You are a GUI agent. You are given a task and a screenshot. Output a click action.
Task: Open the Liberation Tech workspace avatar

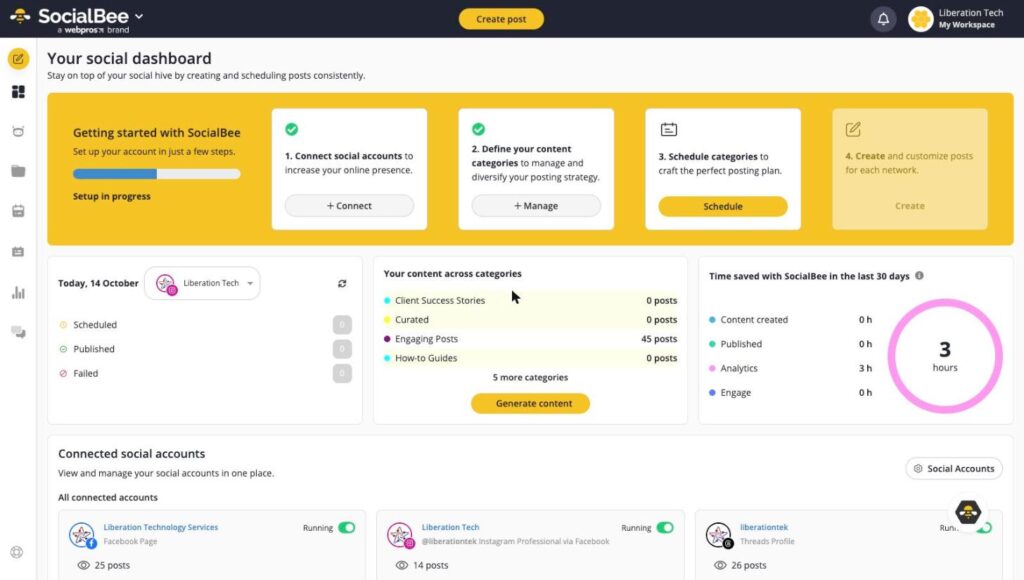tap(920, 19)
